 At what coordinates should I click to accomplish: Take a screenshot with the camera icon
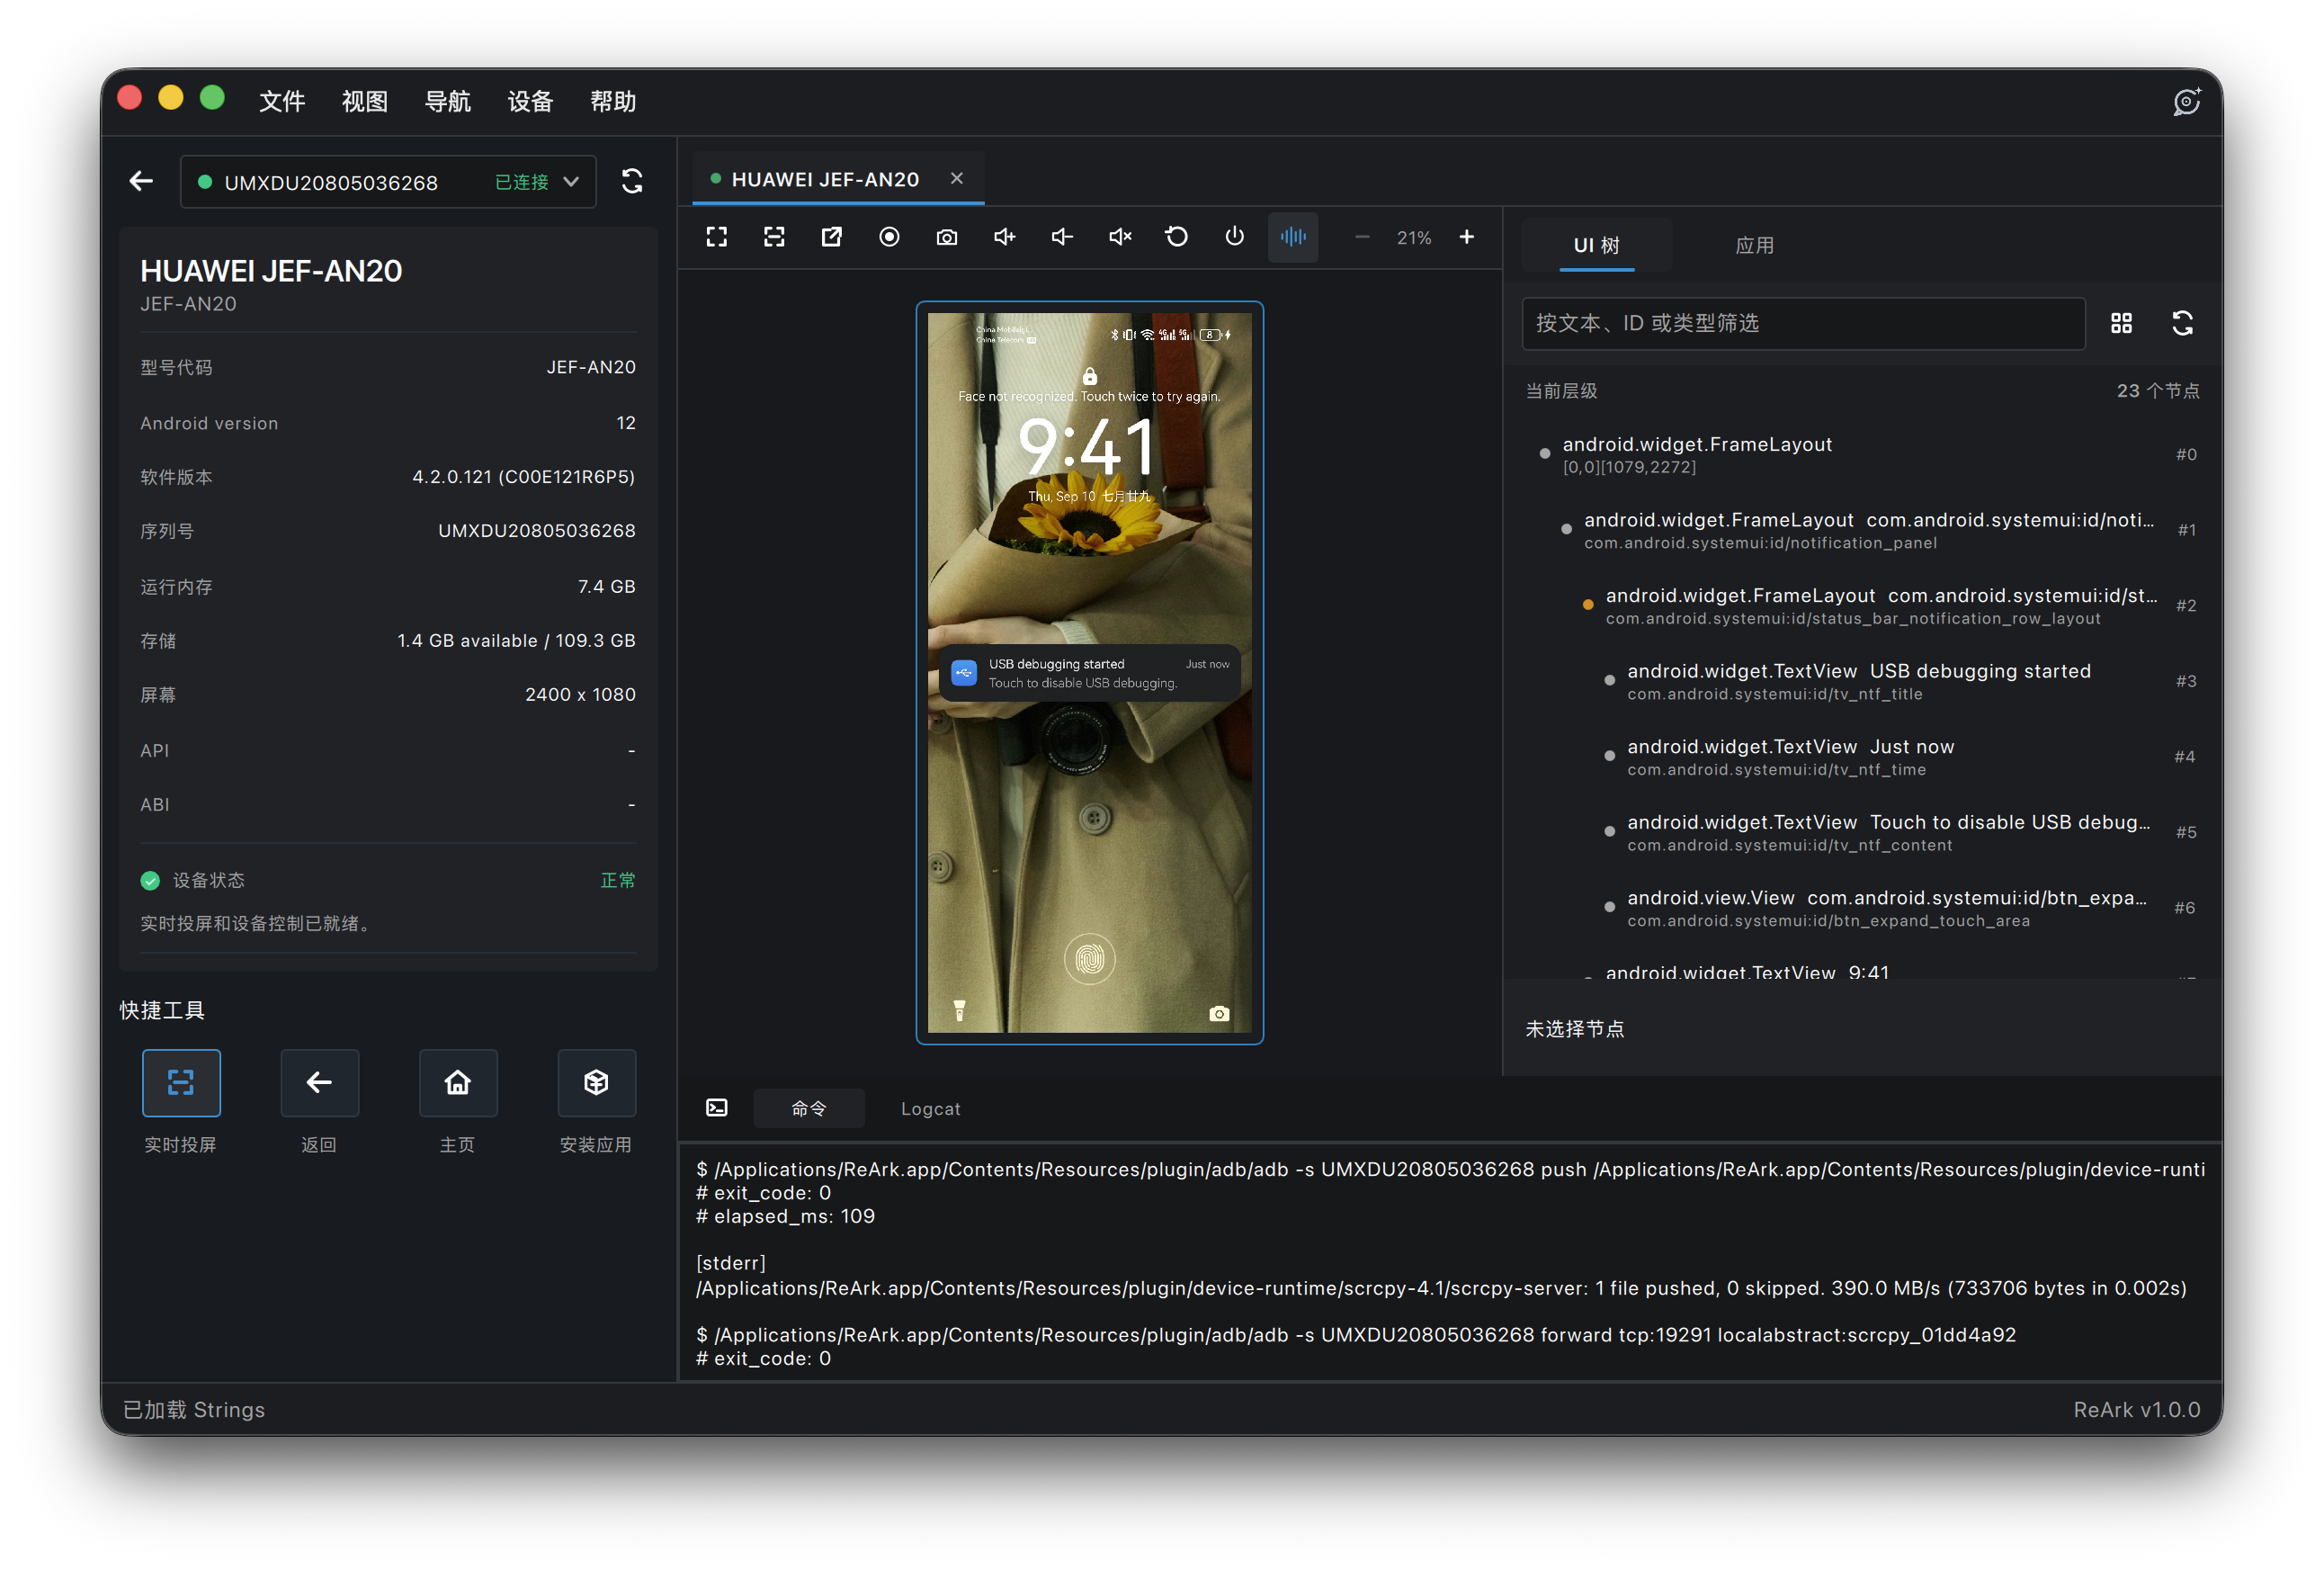pyautogui.click(x=946, y=237)
